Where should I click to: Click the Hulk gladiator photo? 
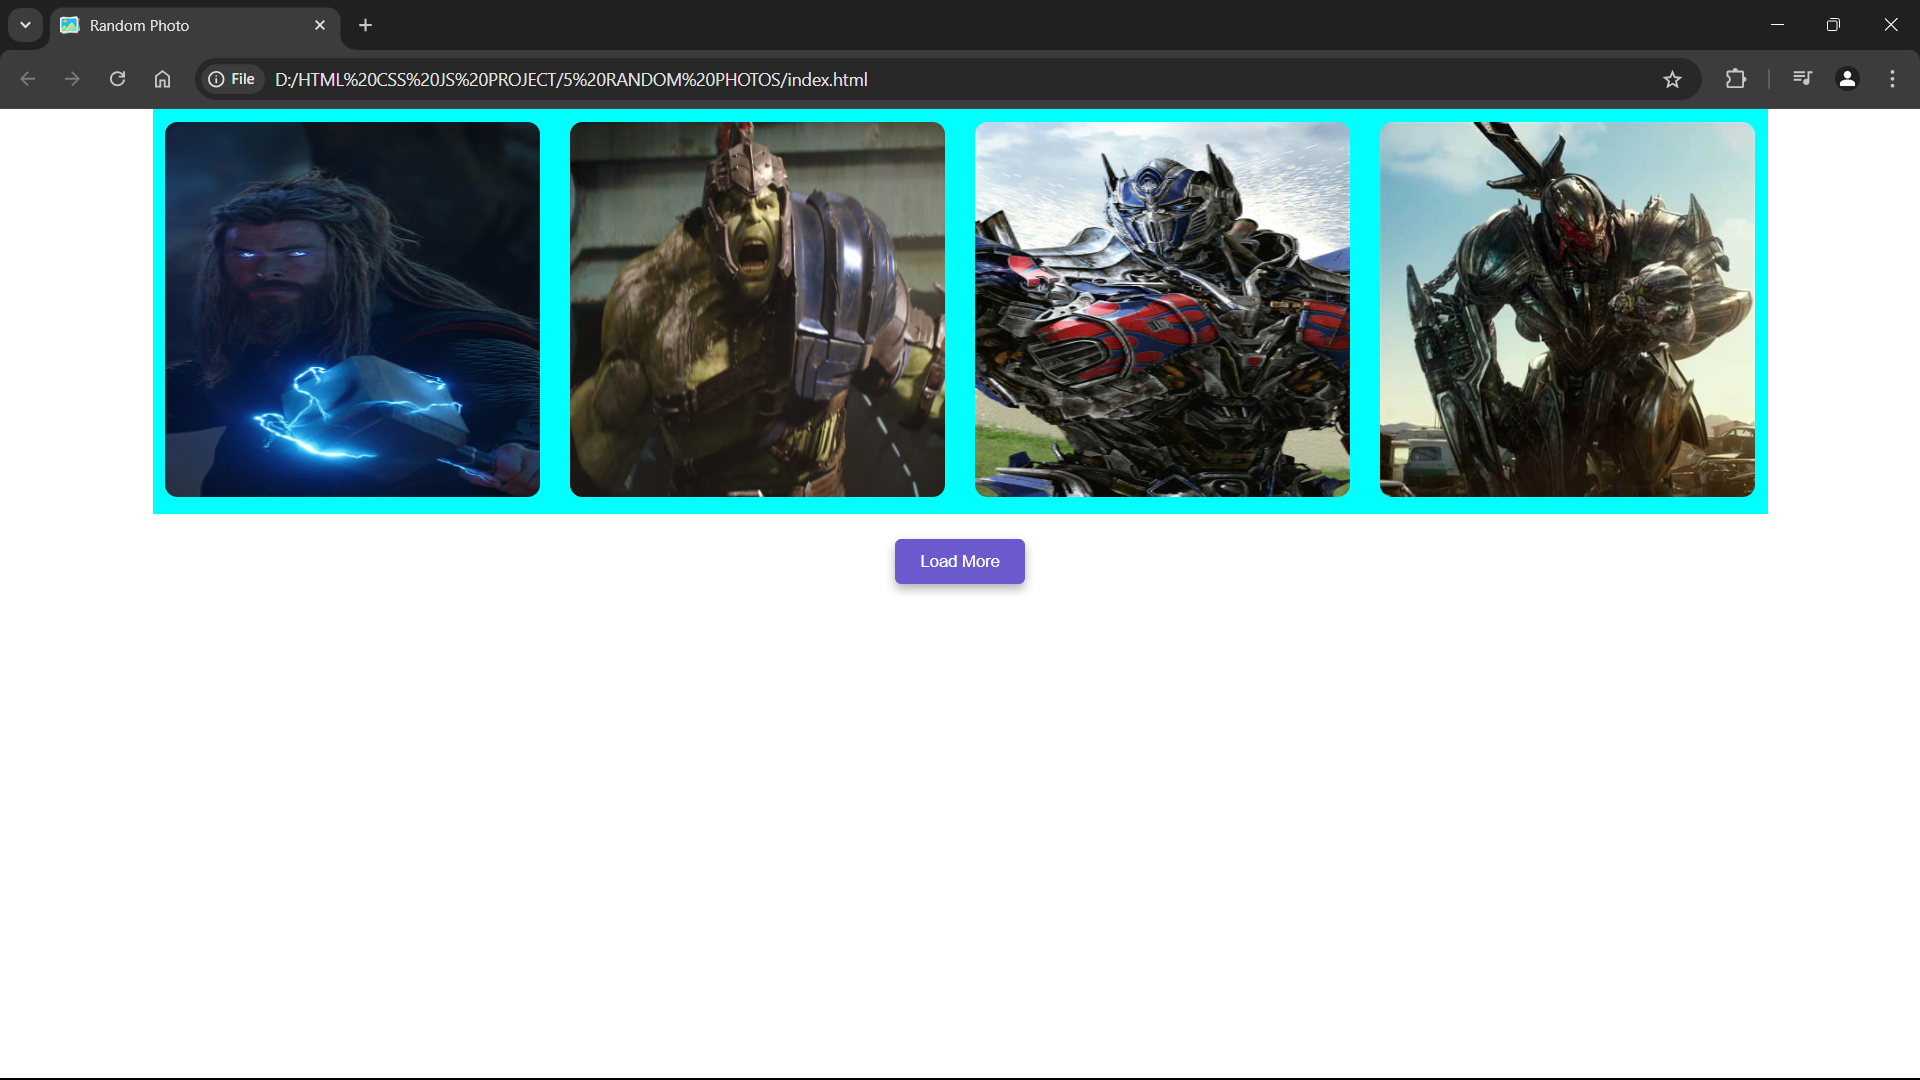757,309
